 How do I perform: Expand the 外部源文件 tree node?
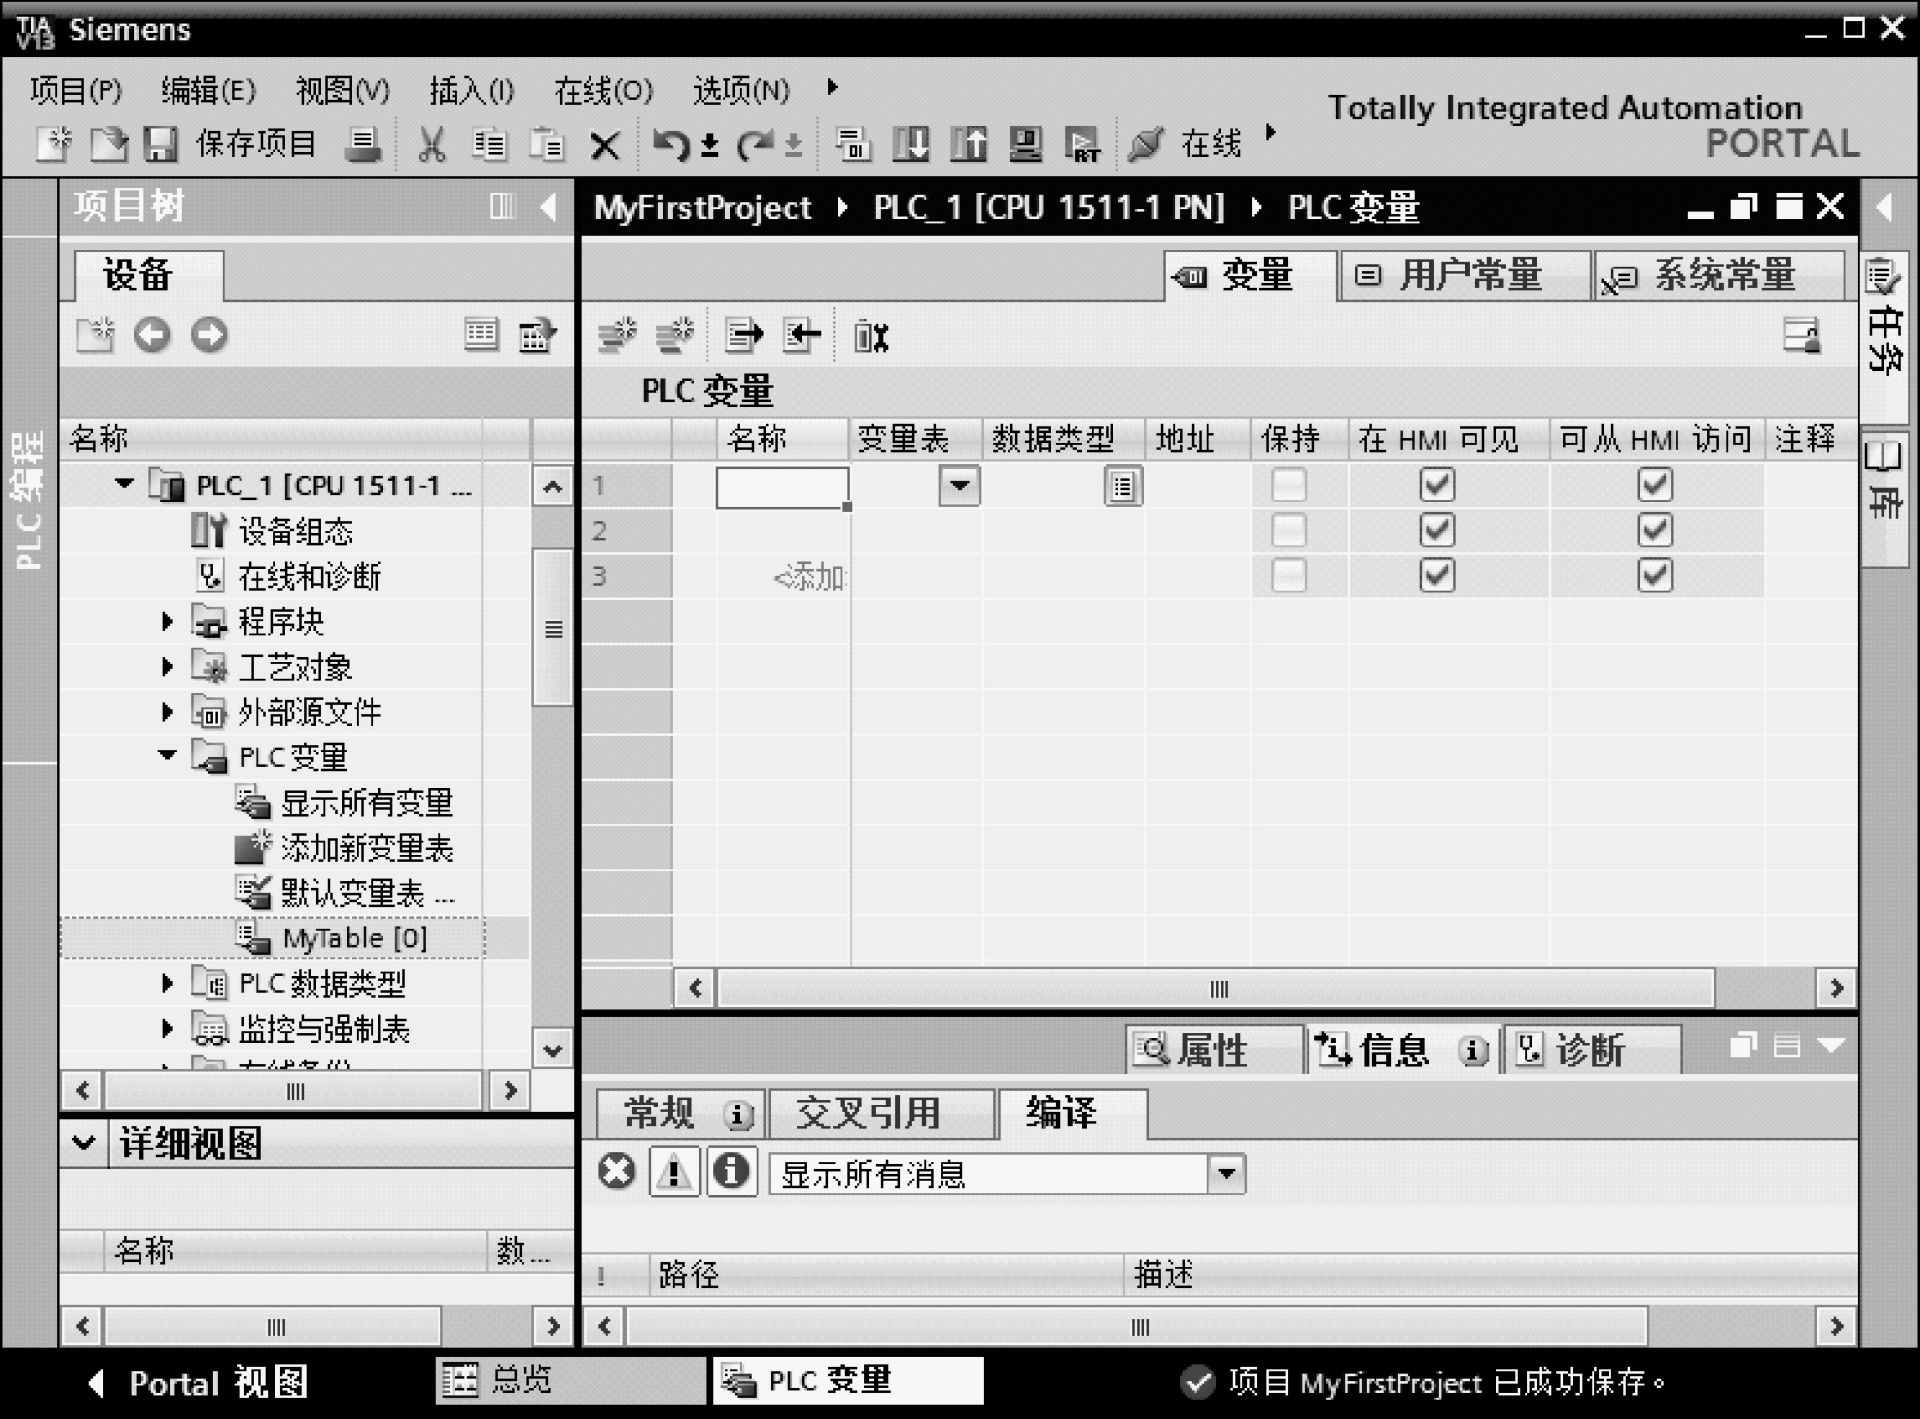(x=168, y=711)
